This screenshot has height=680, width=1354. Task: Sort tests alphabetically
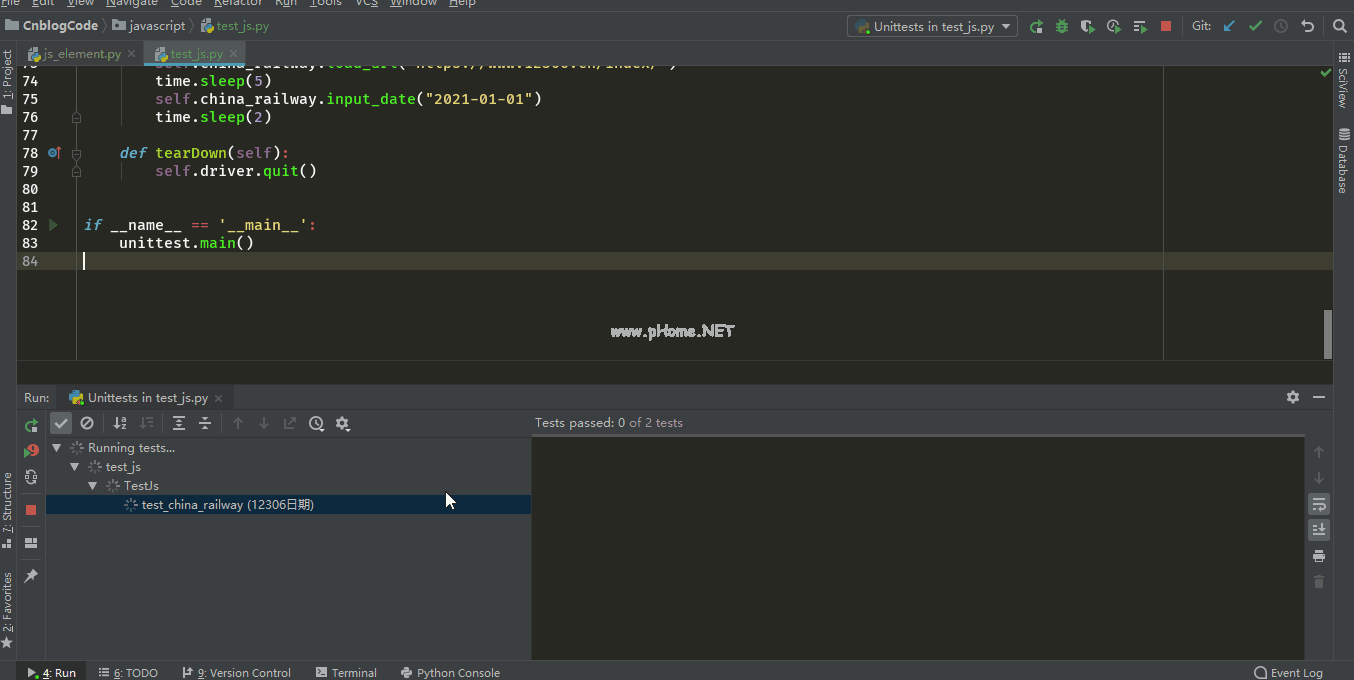[120, 423]
